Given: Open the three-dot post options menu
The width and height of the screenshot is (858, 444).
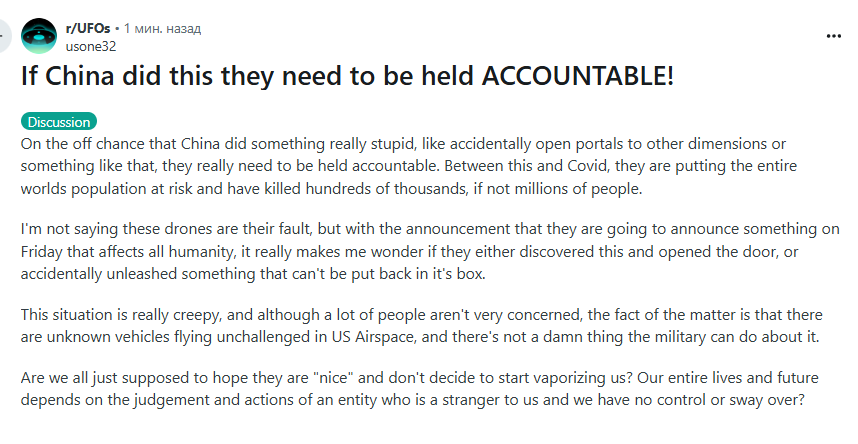Looking at the screenshot, I should 833,36.
